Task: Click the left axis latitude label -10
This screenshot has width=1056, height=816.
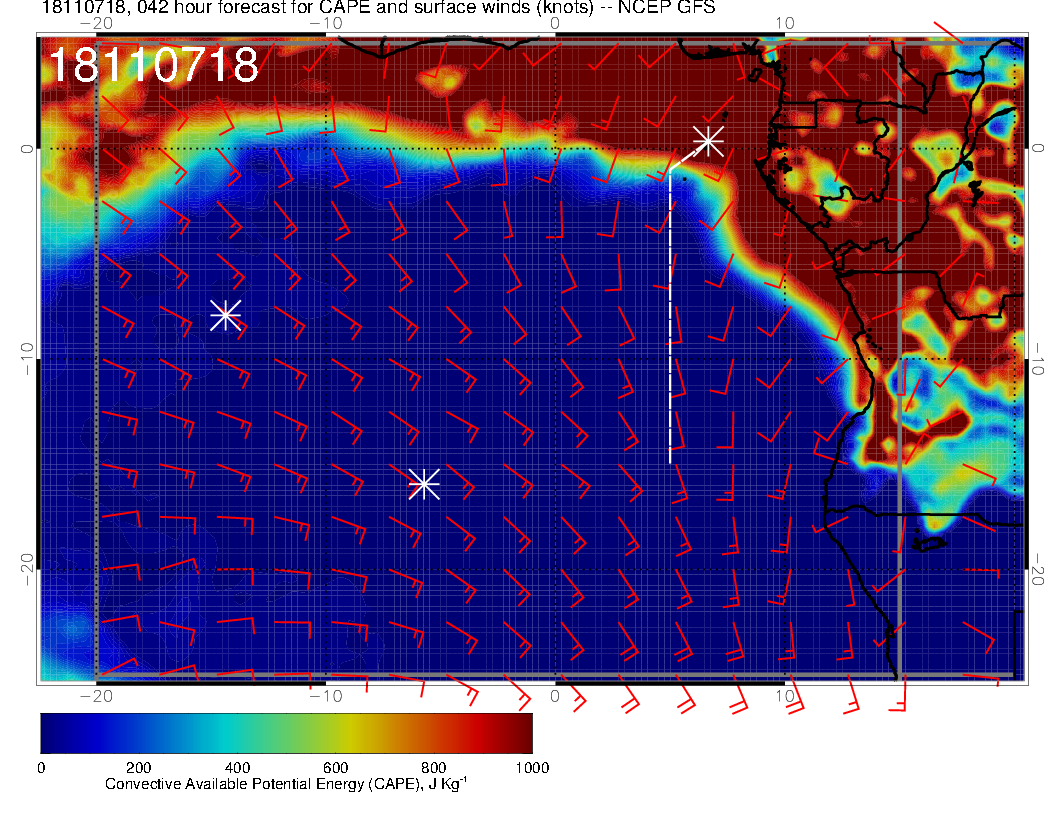Action: [26, 359]
